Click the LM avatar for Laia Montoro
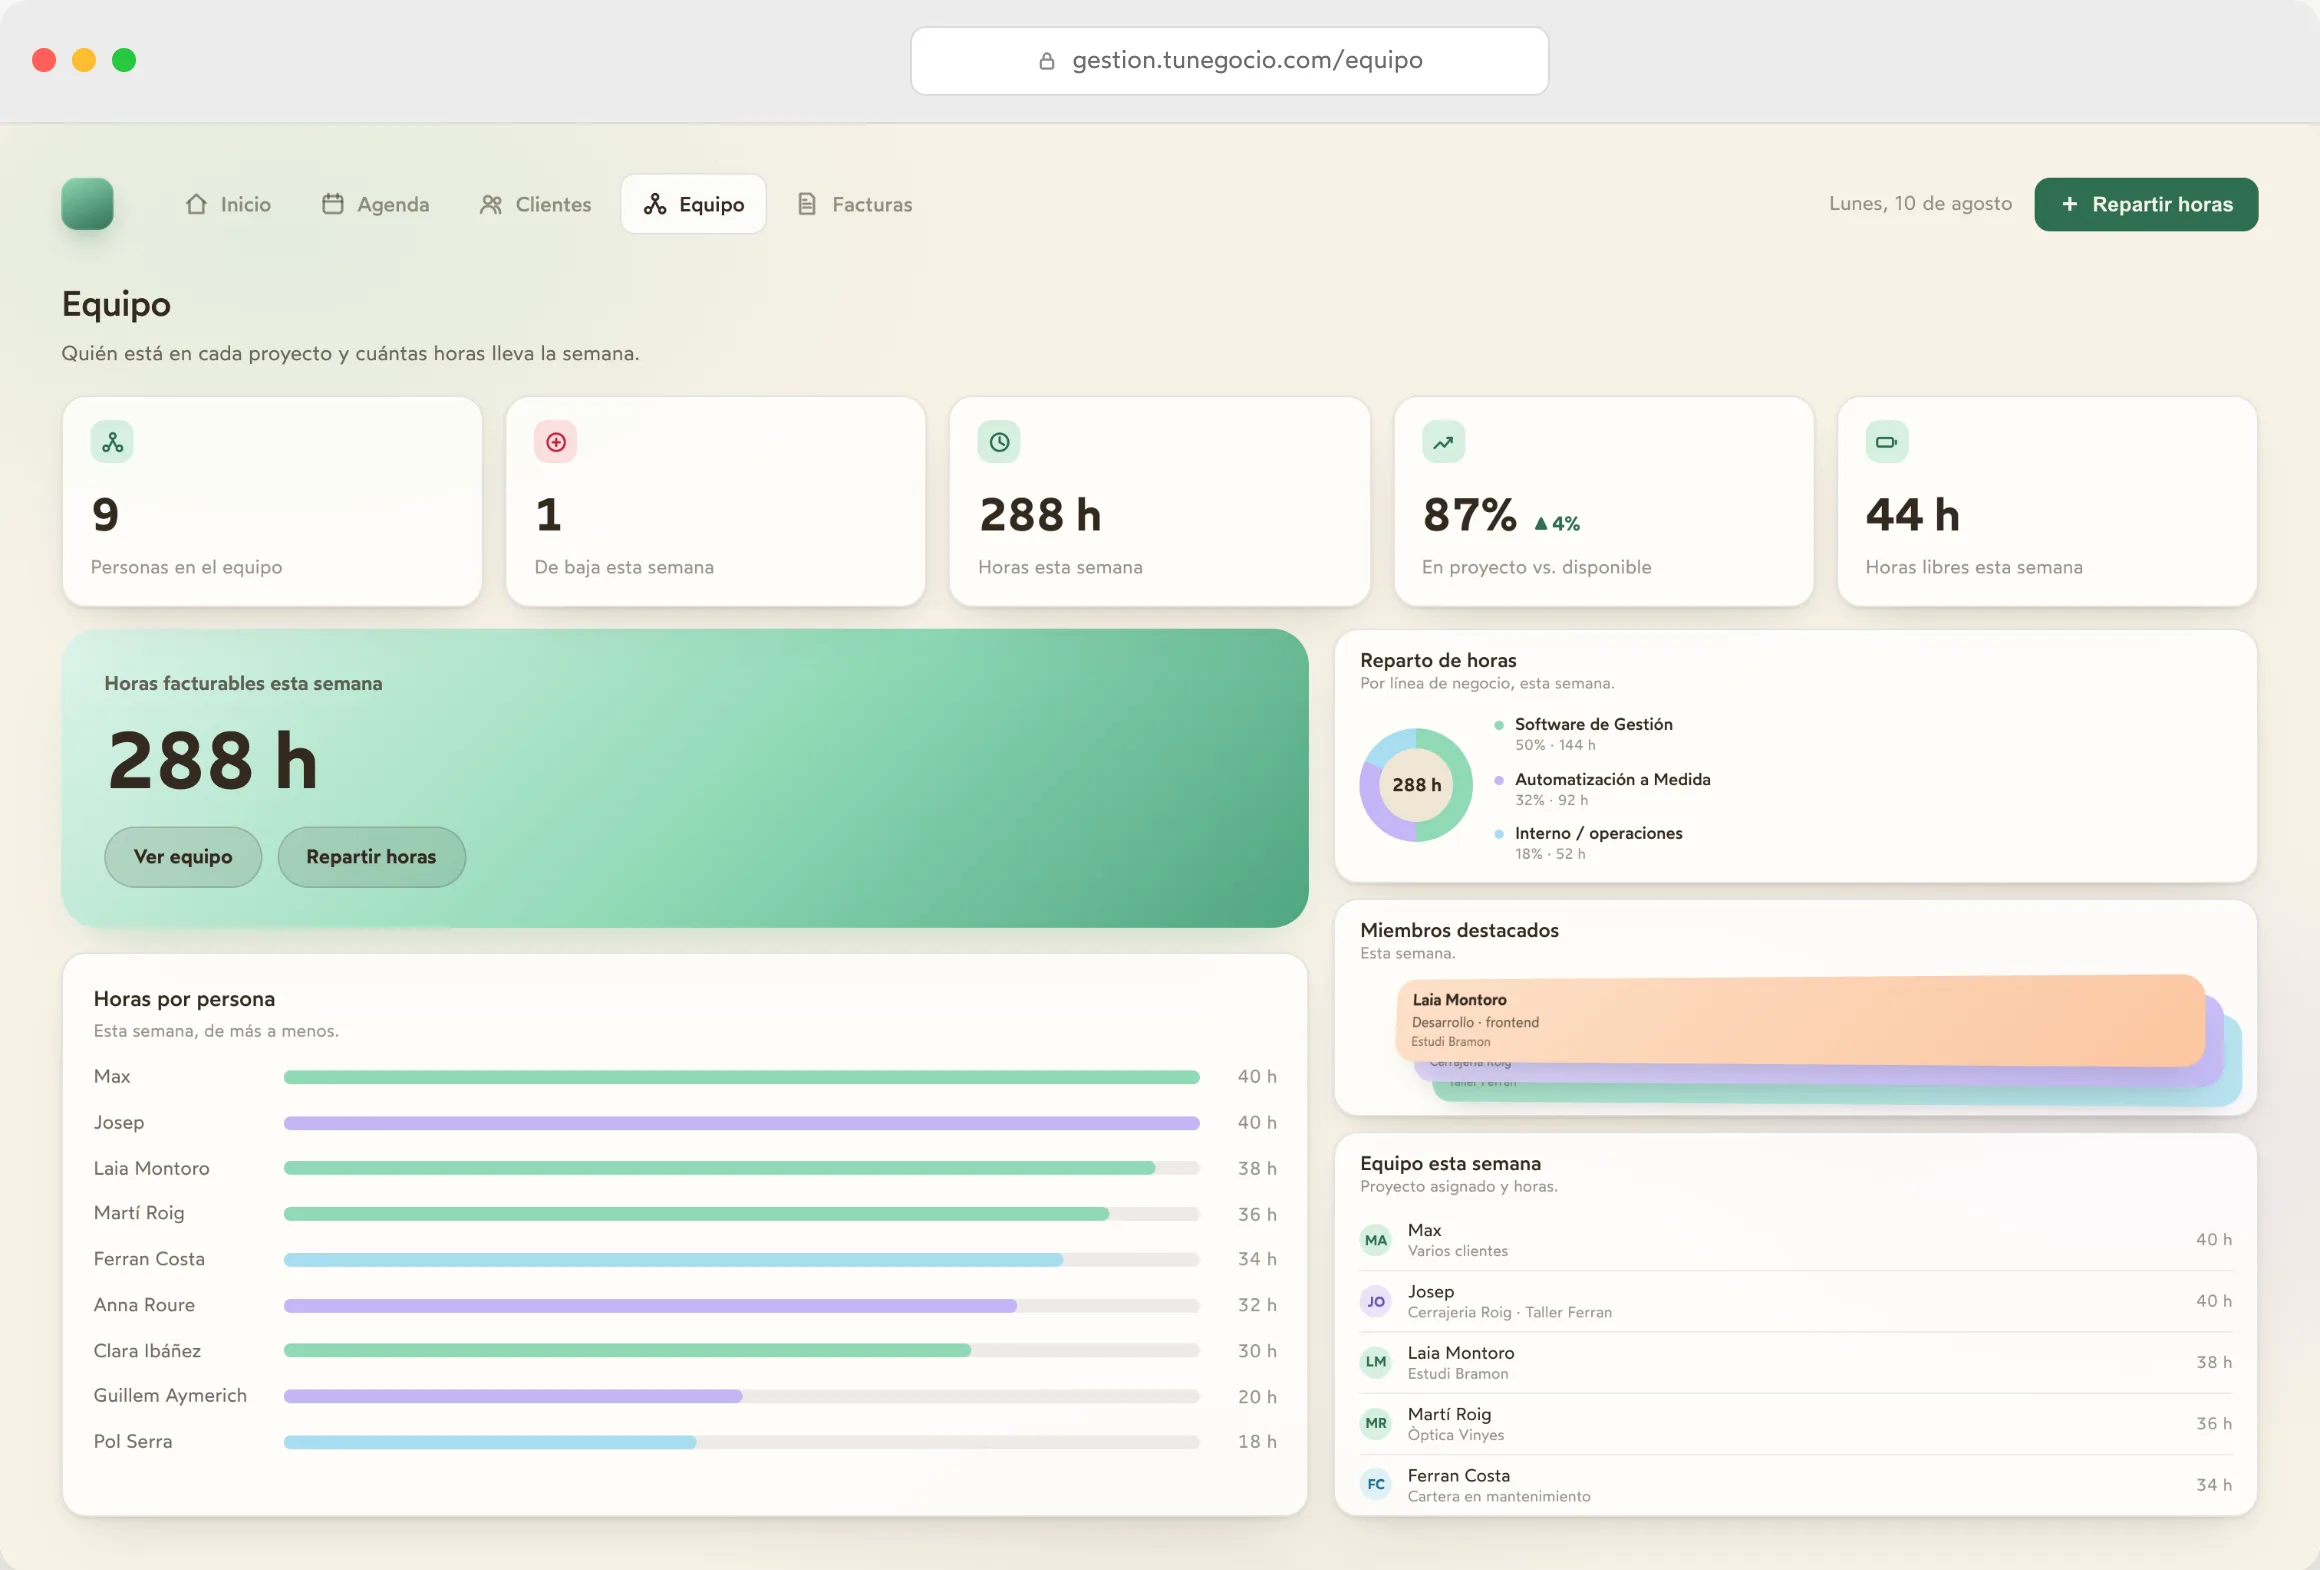The height and width of the screenshot is (1570, 2320). pyautogui.click(x=1376, y=1362)
